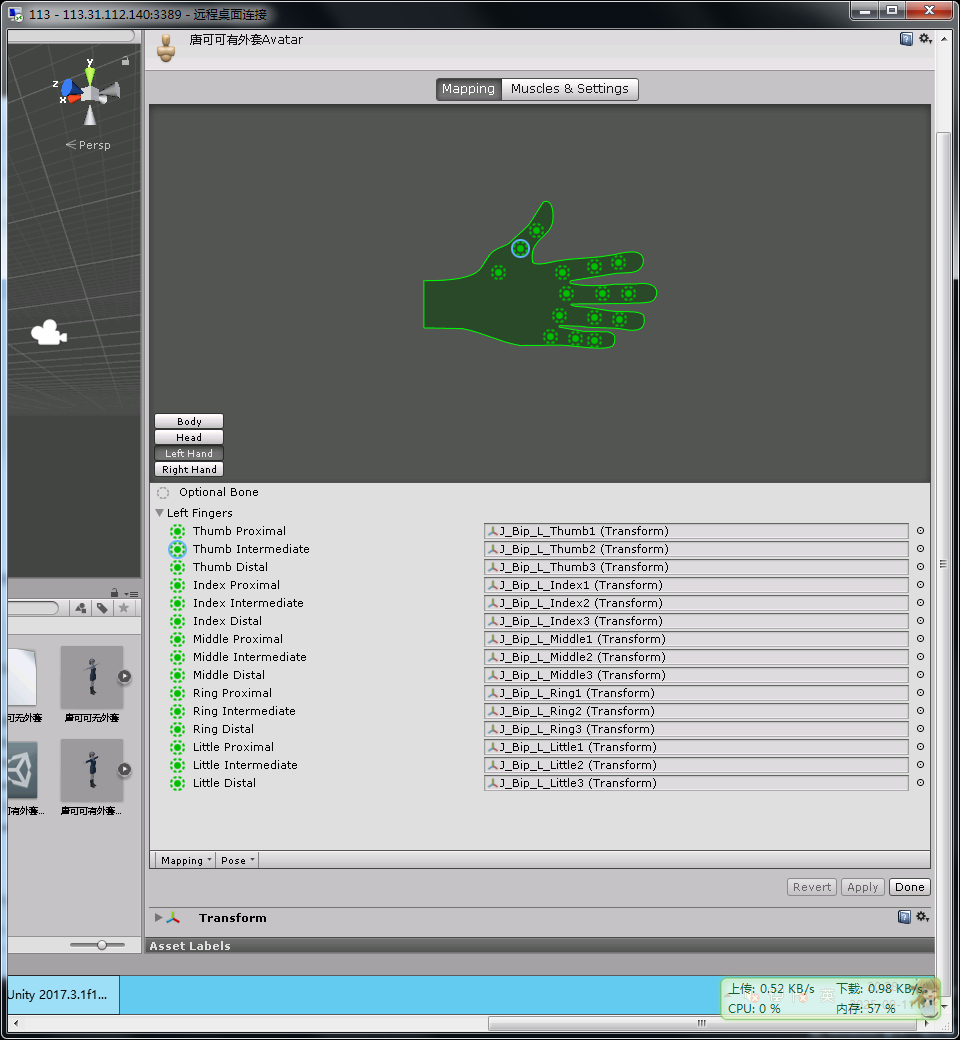This screenshot has width=960, height=1040.
Task: Show the Left Hand mapping view
Action: (x=189, y=453)
